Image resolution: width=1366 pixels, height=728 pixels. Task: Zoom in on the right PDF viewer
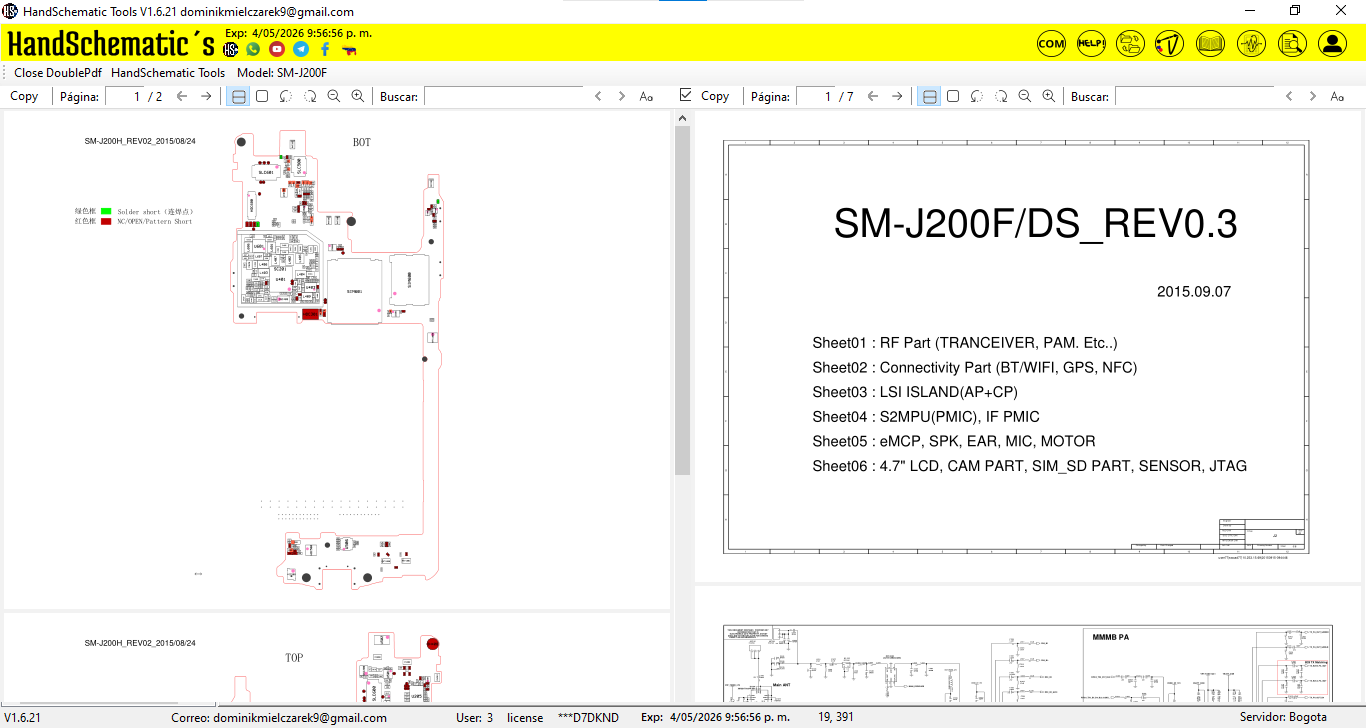coord(1049,96)
